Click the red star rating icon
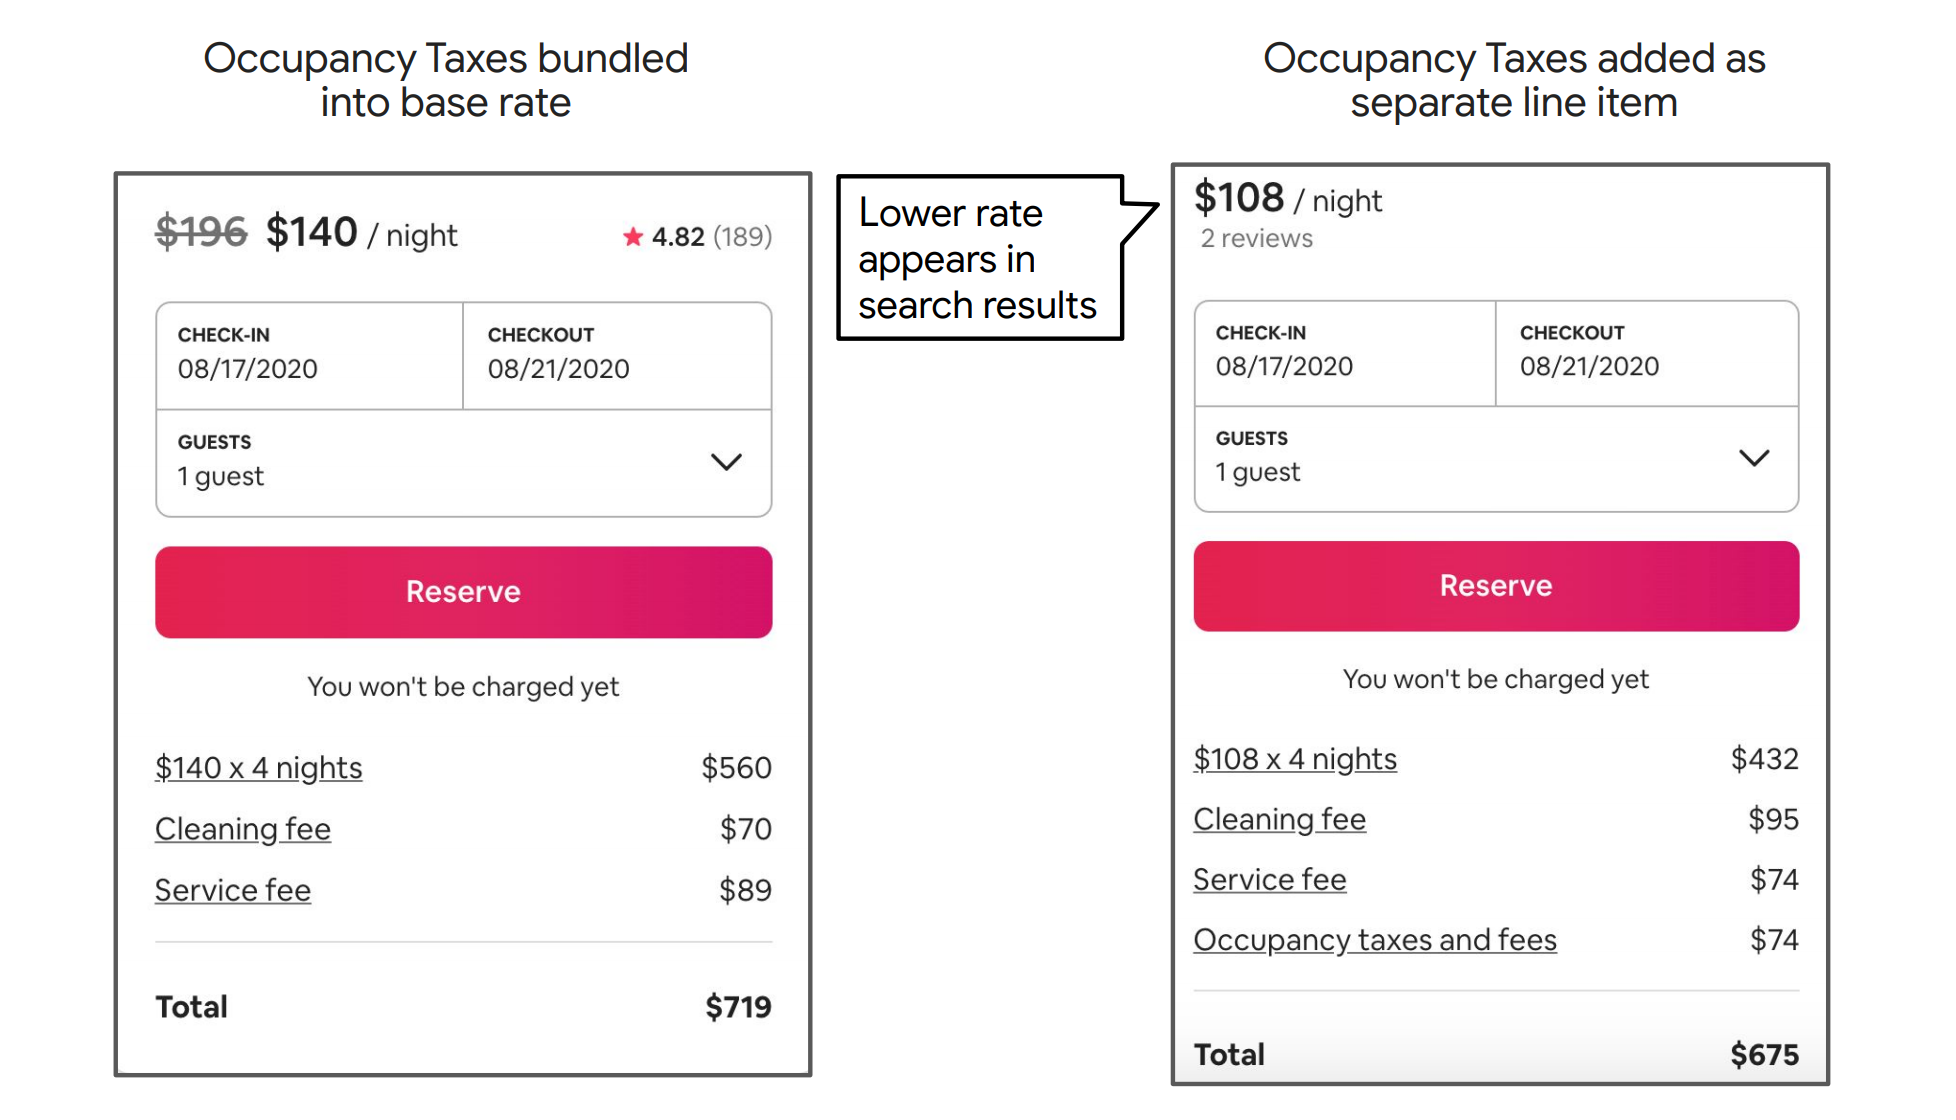The height and width of the screenshot is (1120, 1956). click(632, 237)
